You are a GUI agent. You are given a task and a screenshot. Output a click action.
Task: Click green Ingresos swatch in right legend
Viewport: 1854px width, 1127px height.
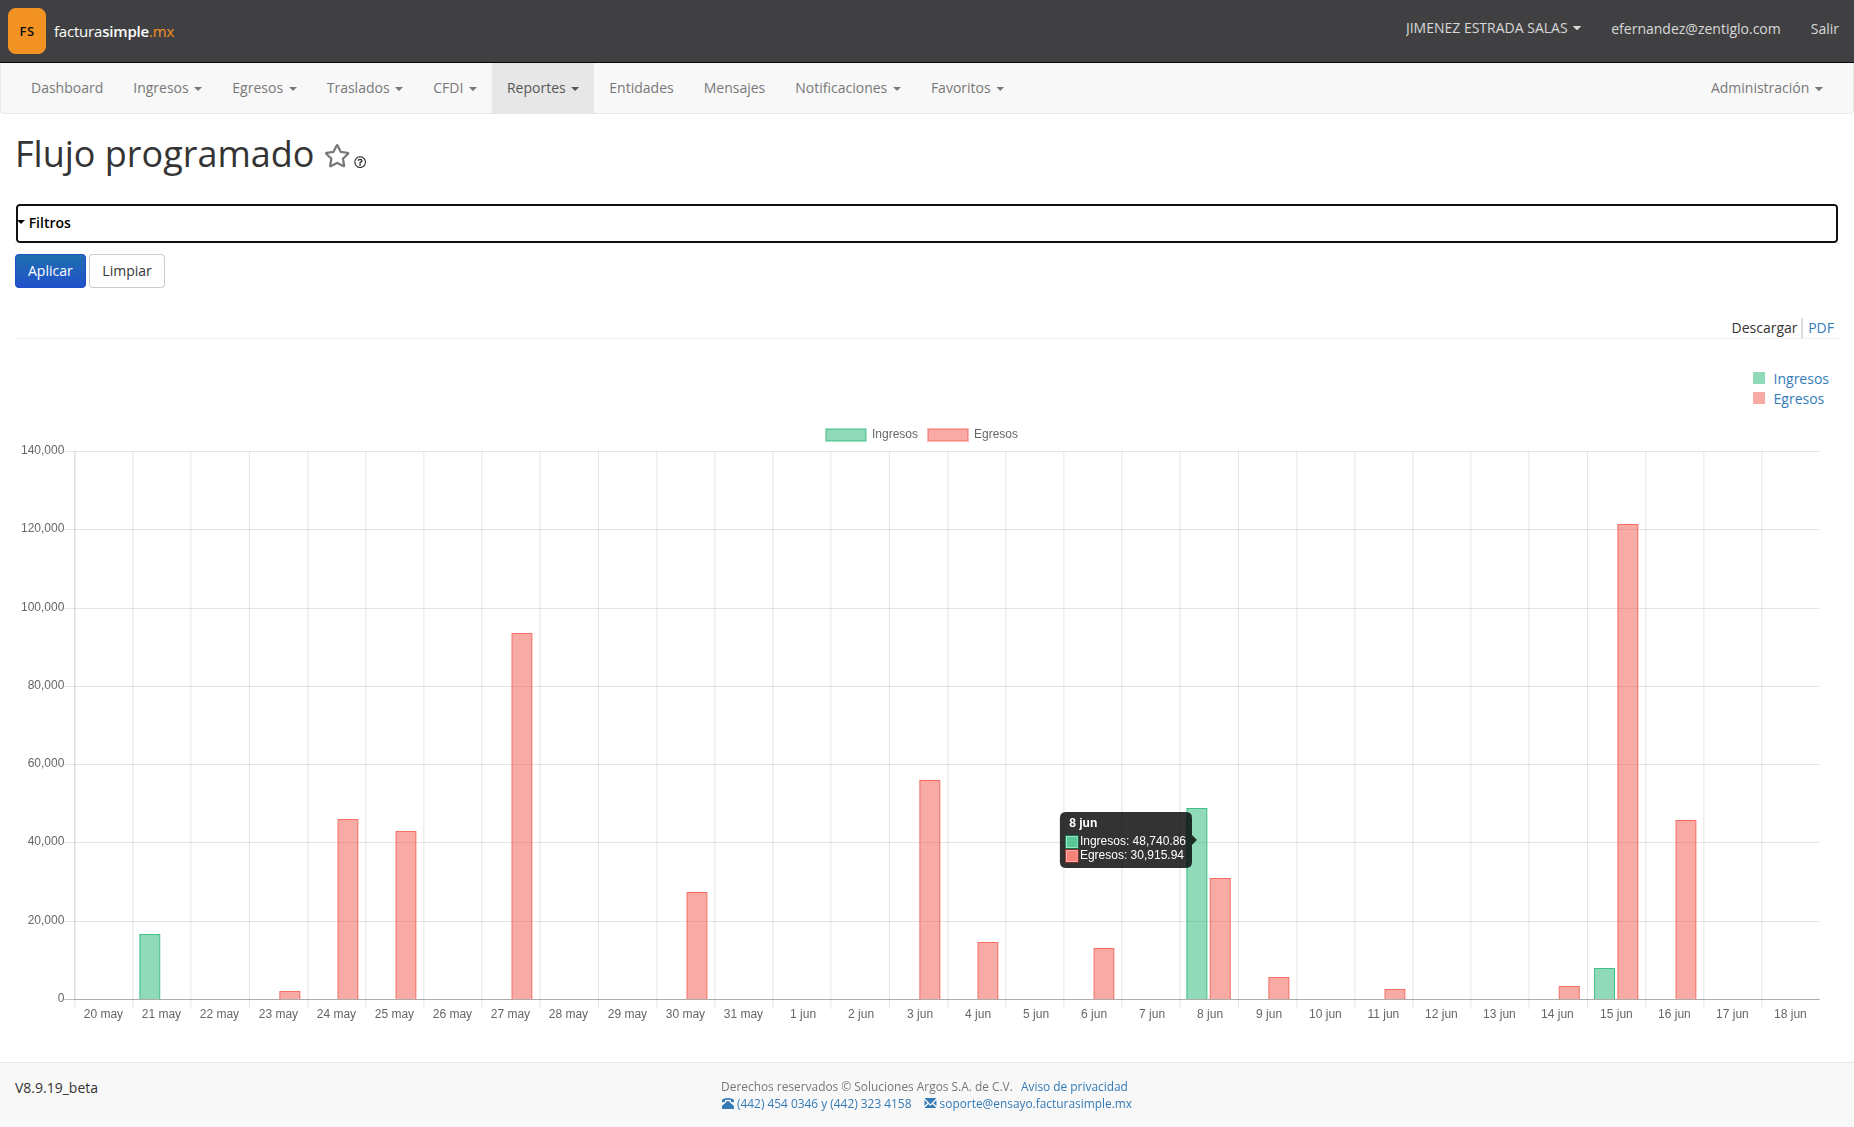[x=1759, y=378]
